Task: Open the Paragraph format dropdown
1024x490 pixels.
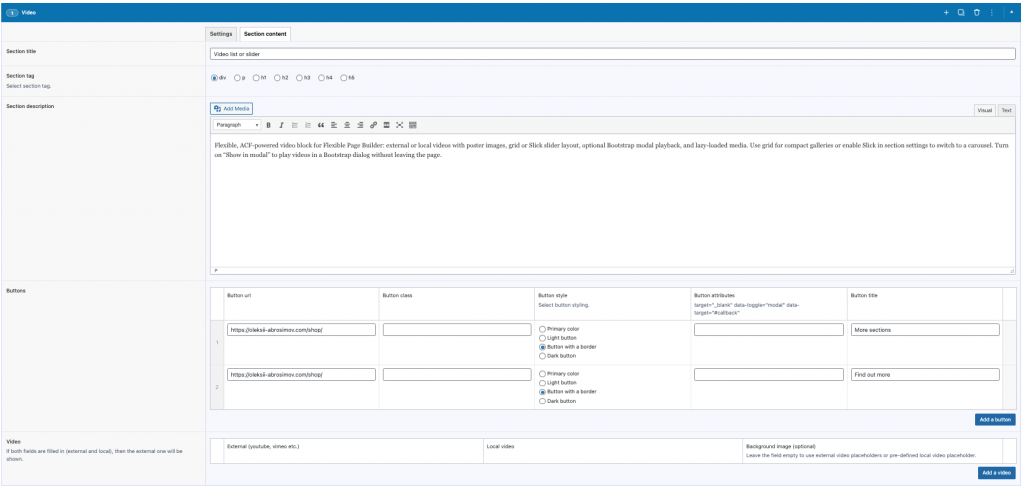Action: tap(237, 125)
